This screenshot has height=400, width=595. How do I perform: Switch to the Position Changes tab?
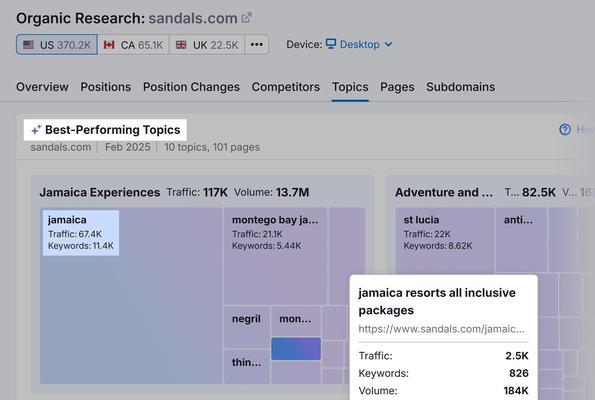click(191, 87)
